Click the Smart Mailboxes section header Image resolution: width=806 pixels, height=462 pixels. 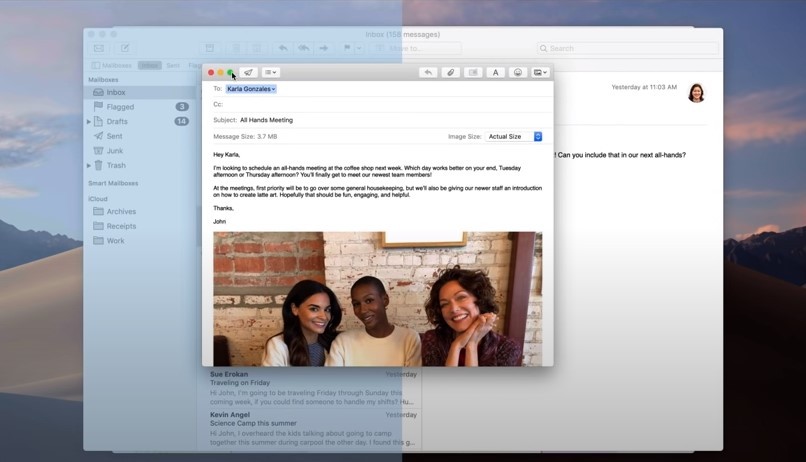pos(113,183)
